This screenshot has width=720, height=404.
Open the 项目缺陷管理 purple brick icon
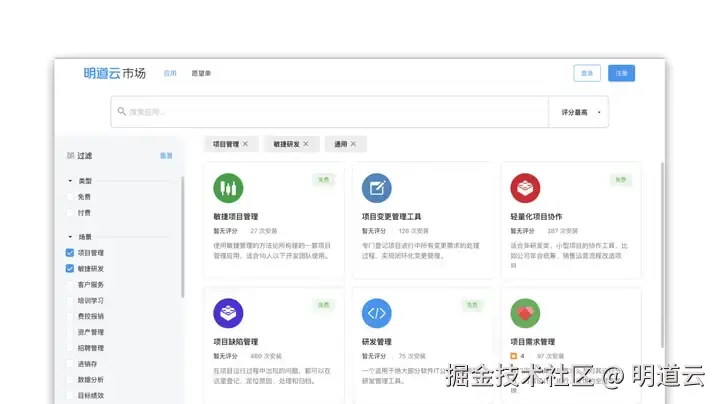tap(228, 313)
